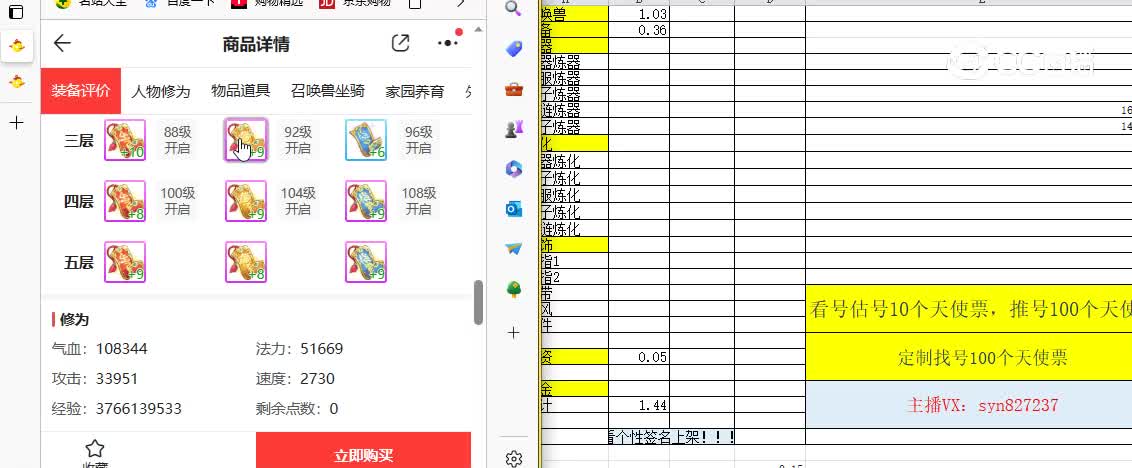Go back using the left arrow
Image resolution: width=1132 pixels, height=468 pixels.
click(62, 43)
